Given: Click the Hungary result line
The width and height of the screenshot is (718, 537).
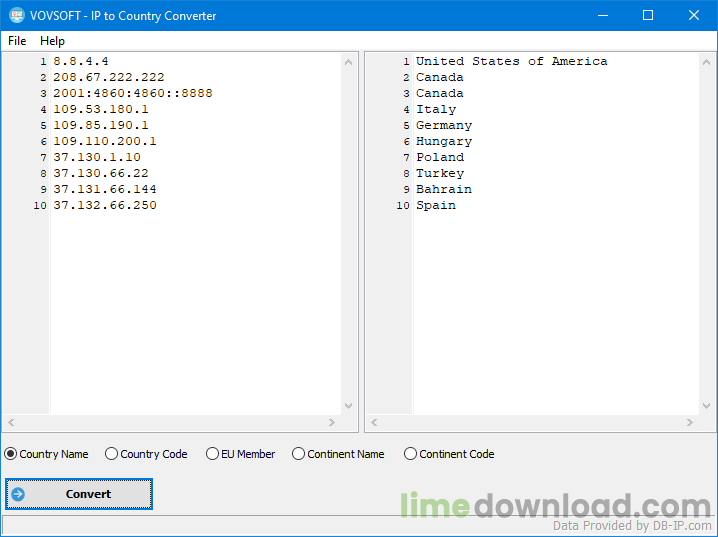Looking at the screenshot, I should 444,141.
